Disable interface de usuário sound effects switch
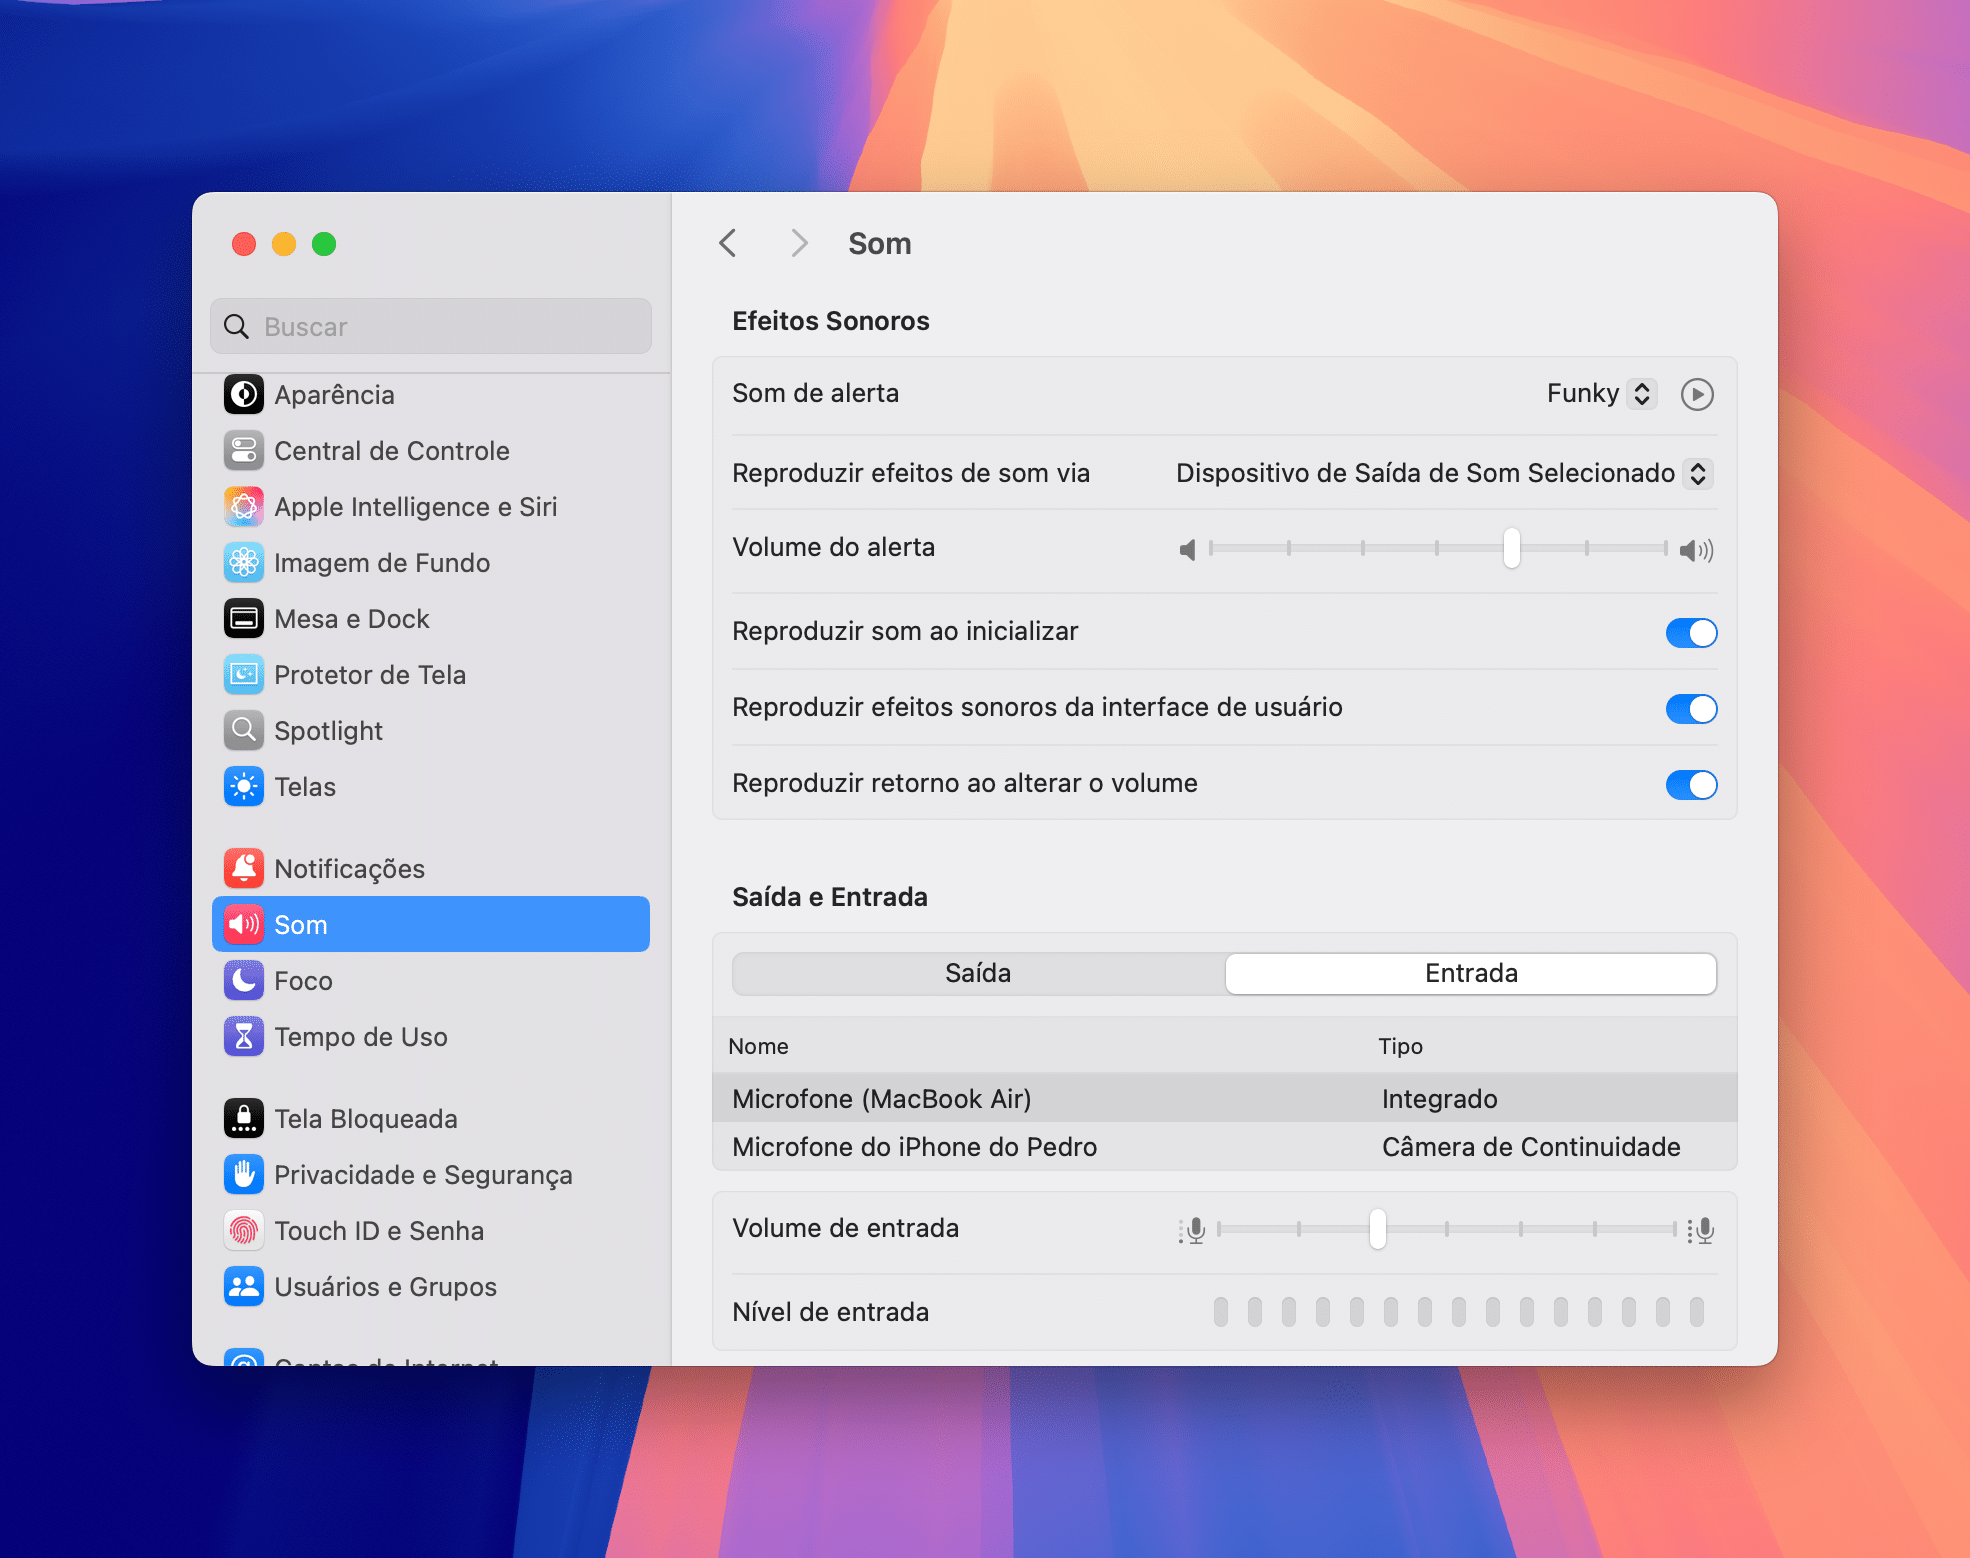Viewport: 1970px width, 1558px height. tap(1691, 709)
